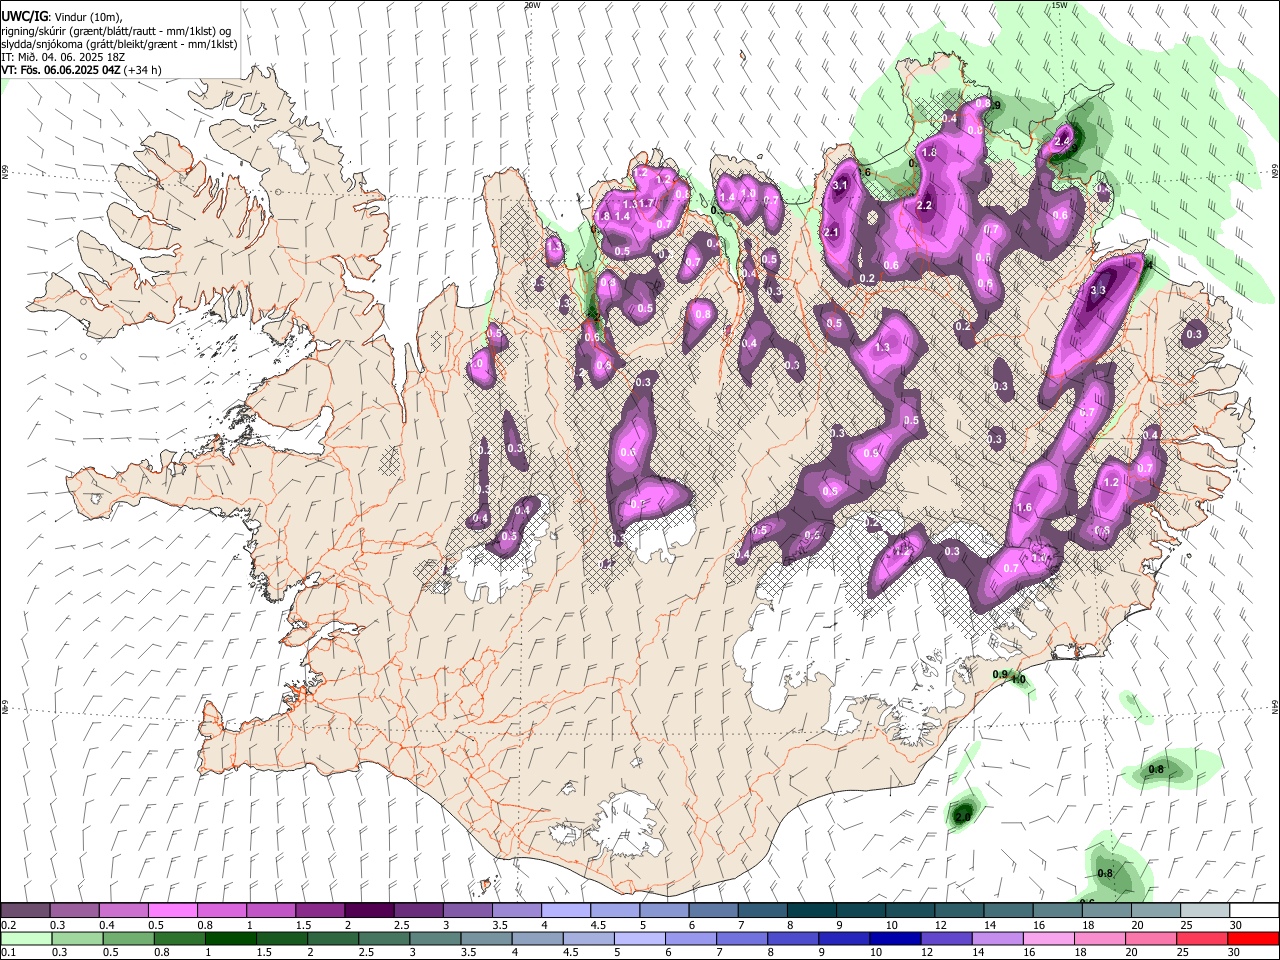
Task: Pick the lightest green 0.1 swatch in rain scale
Action: point(25,939)
